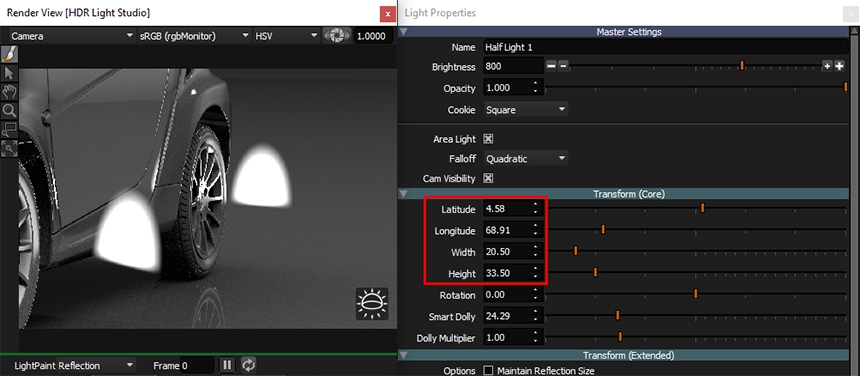Screen dimensions: 860x376
Task: Click the Dolly Multiplier slider handle
Action: (x=620, y=337)
